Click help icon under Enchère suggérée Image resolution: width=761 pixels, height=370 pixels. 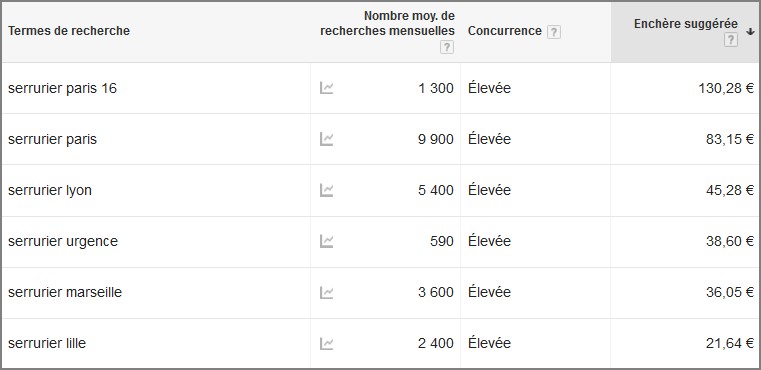point(730,40)
